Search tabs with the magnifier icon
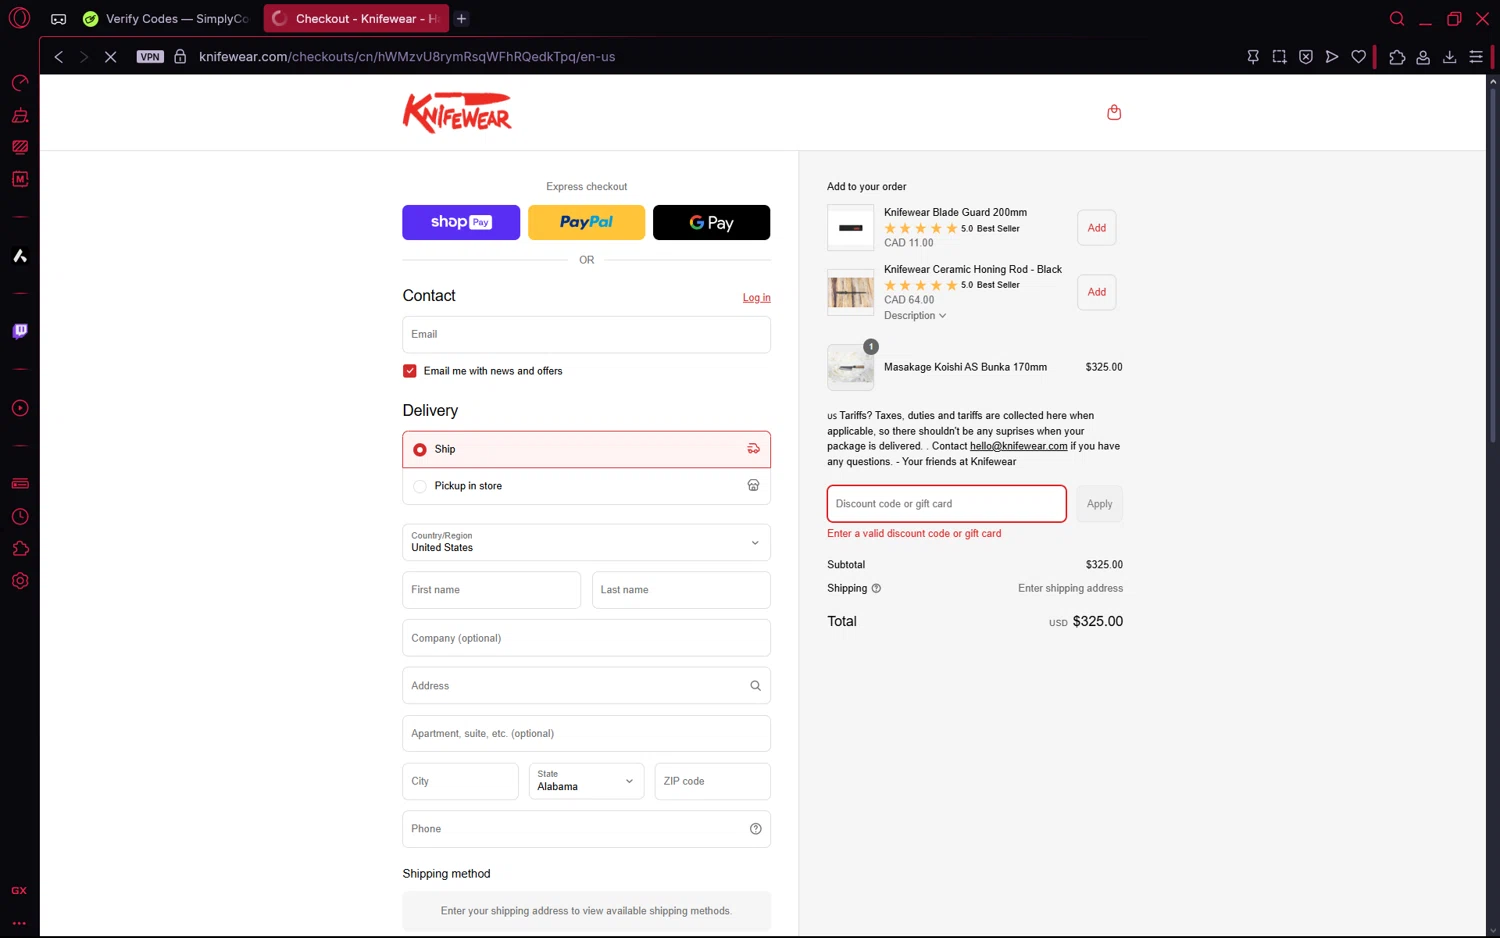The image size is (1500, 938). tap(1397, 18)
